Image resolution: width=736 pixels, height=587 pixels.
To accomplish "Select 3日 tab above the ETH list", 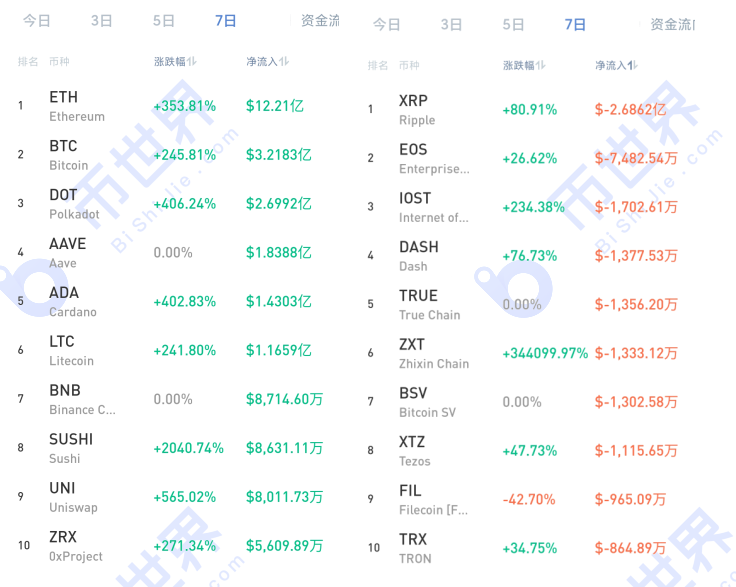I will click(101, 20).
